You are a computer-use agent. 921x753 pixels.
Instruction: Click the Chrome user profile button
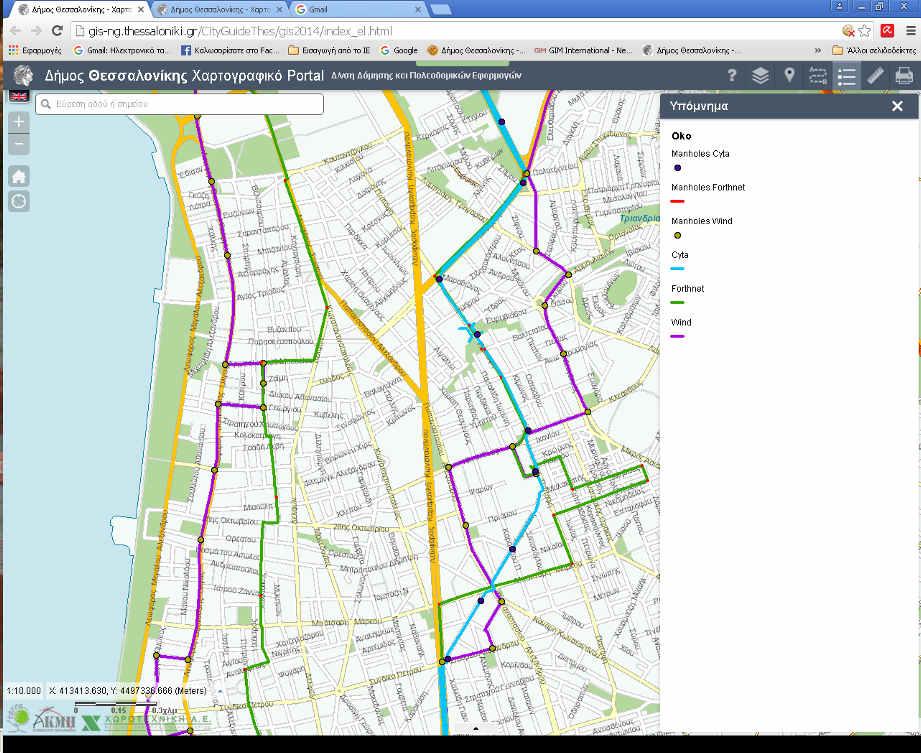[x=839, y=6]
